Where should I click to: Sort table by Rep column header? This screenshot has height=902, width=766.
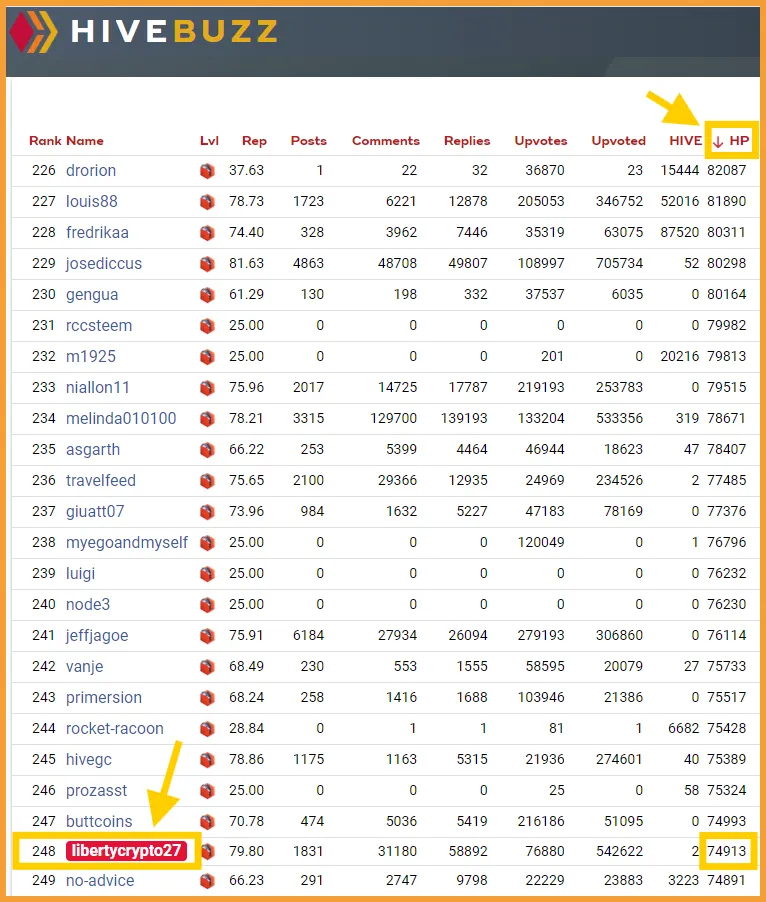pos(254,141)
